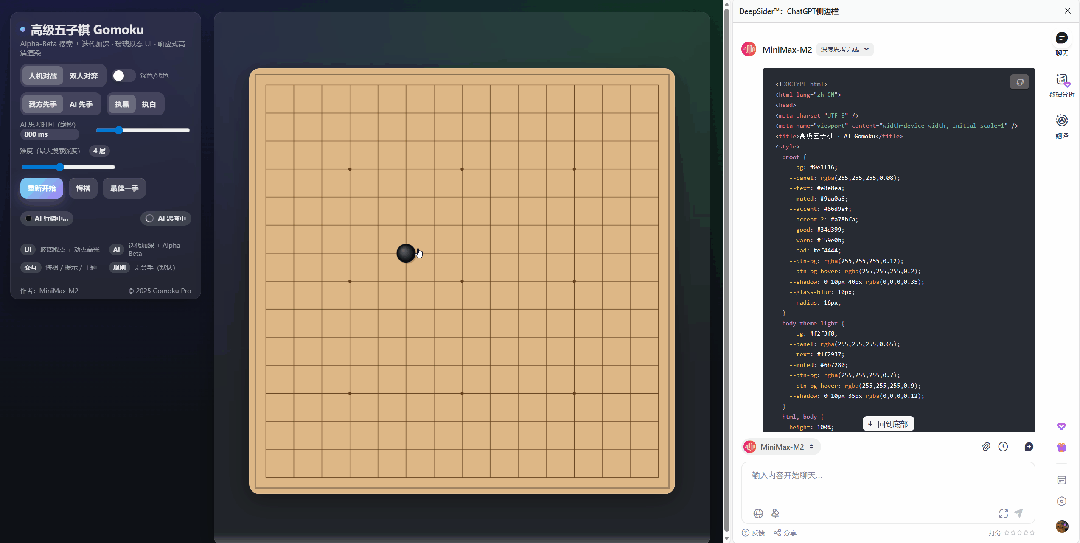Click the 悔棋 undo button
Screen dimensions: 1080x543
click(83, 188)
